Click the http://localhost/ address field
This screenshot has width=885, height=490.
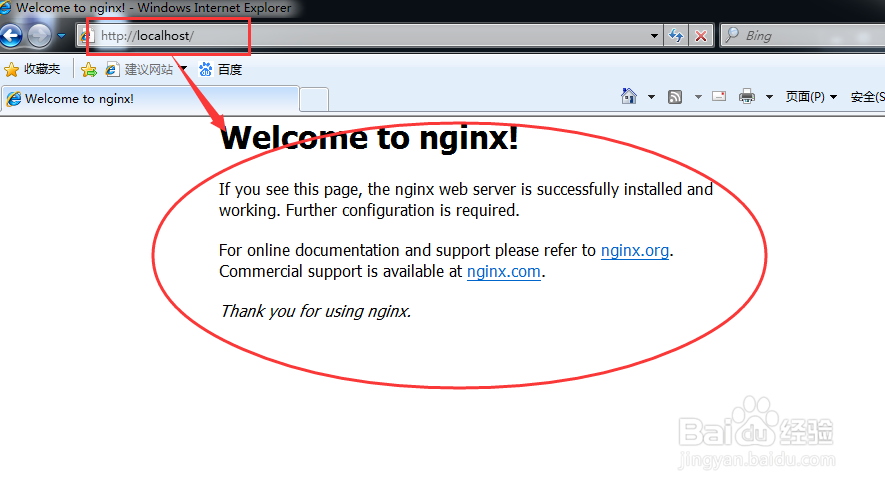click(370, 36)
